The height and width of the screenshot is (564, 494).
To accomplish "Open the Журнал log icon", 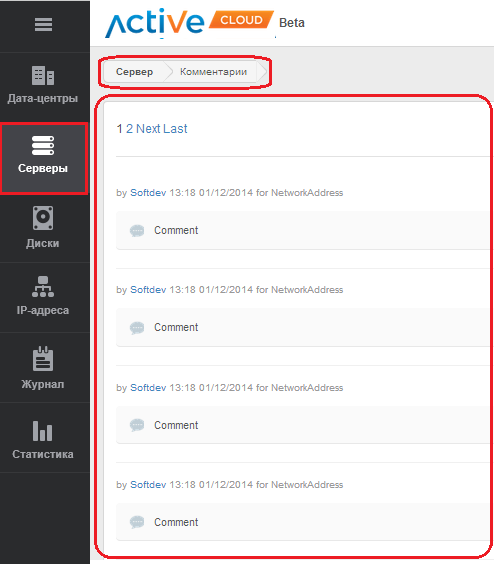I will tap(43, 358).
